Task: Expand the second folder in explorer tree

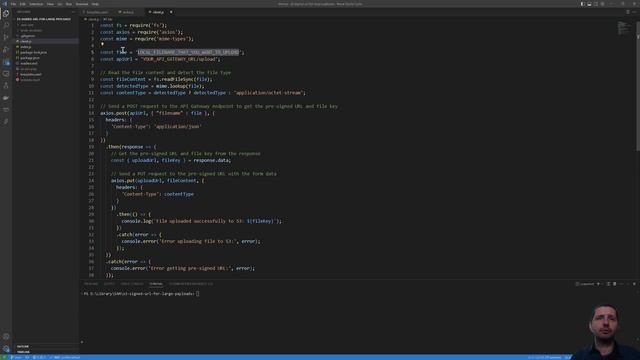Action: [45, 30]
